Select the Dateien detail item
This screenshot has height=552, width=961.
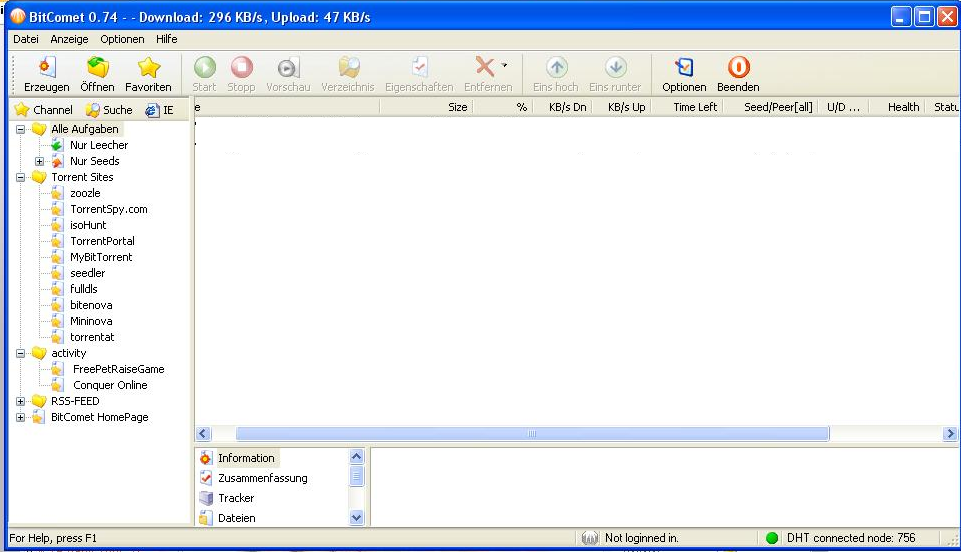237,518
